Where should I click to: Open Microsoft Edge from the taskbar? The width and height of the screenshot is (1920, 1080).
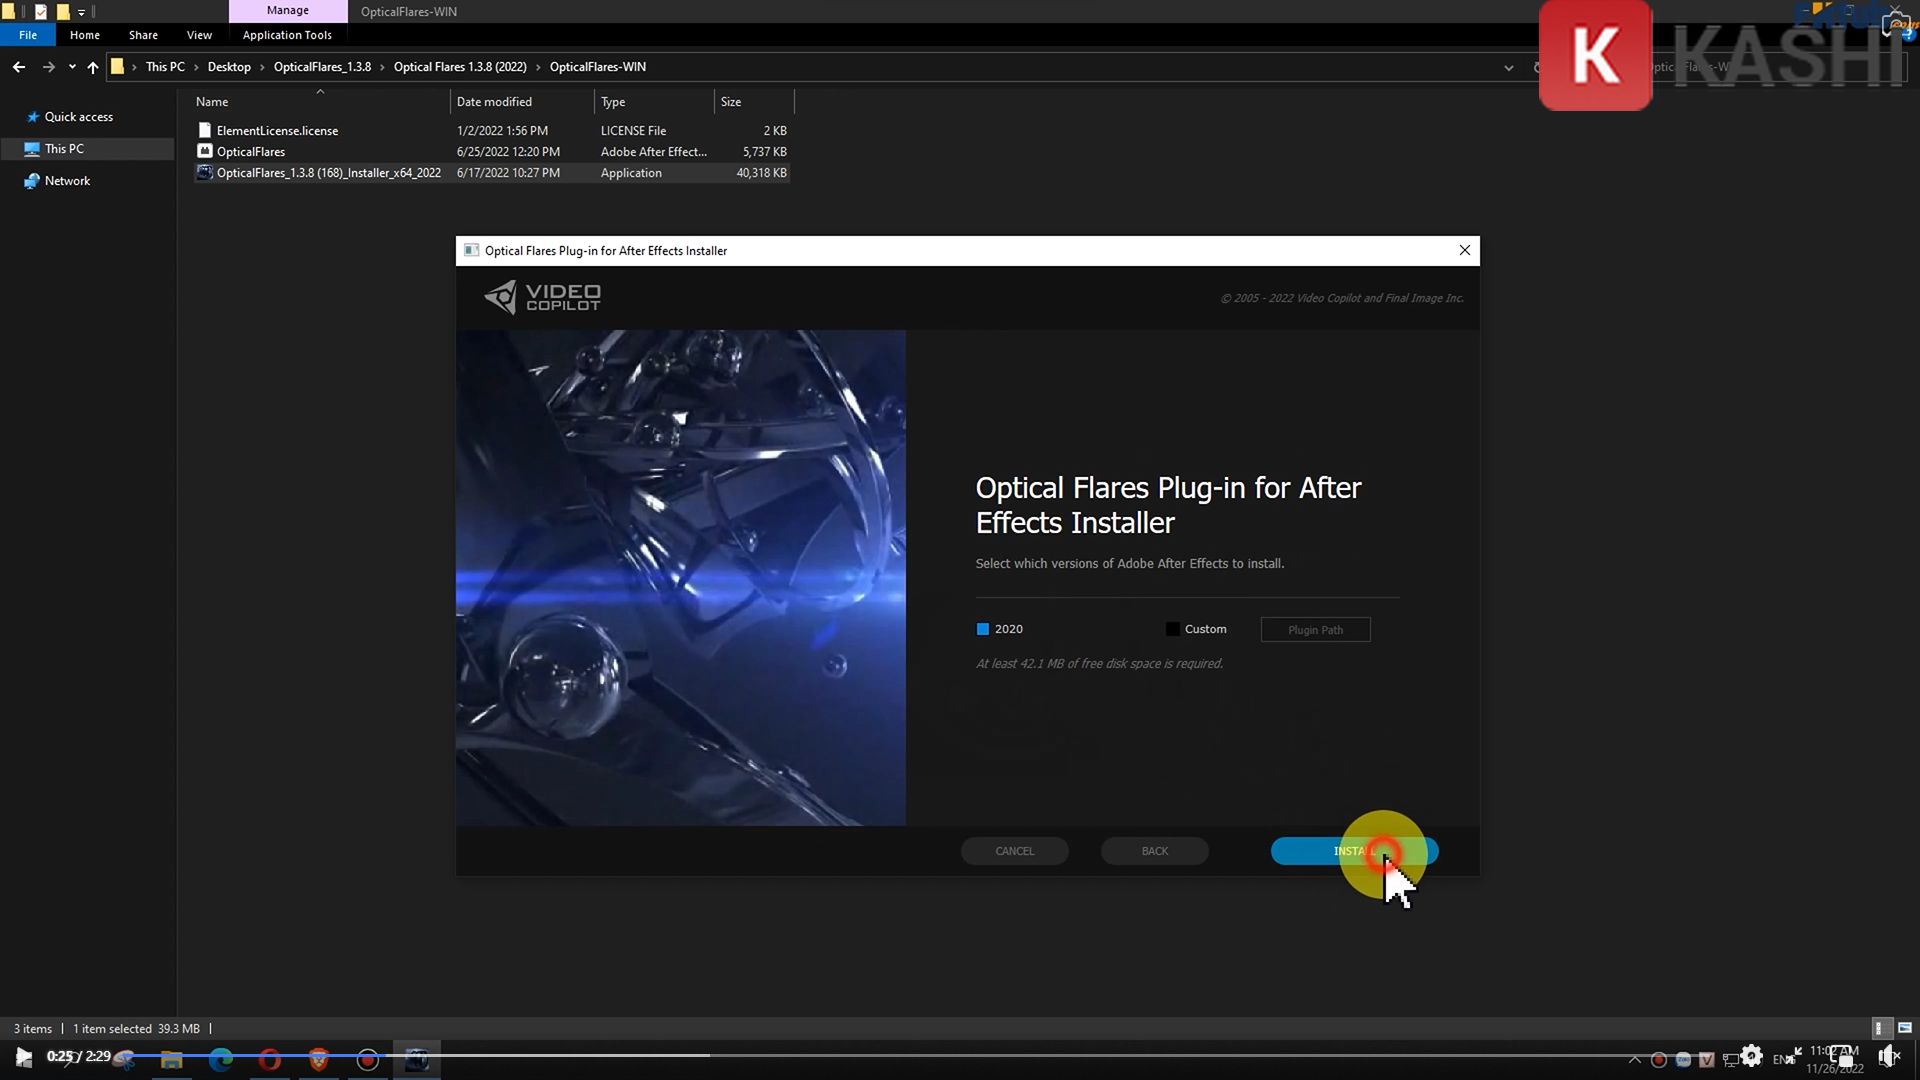[x=220, y=1058]
